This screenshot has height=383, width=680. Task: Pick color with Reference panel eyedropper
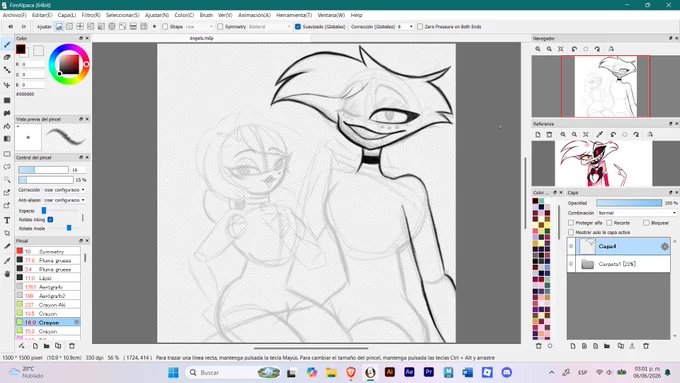pos(599,134)
